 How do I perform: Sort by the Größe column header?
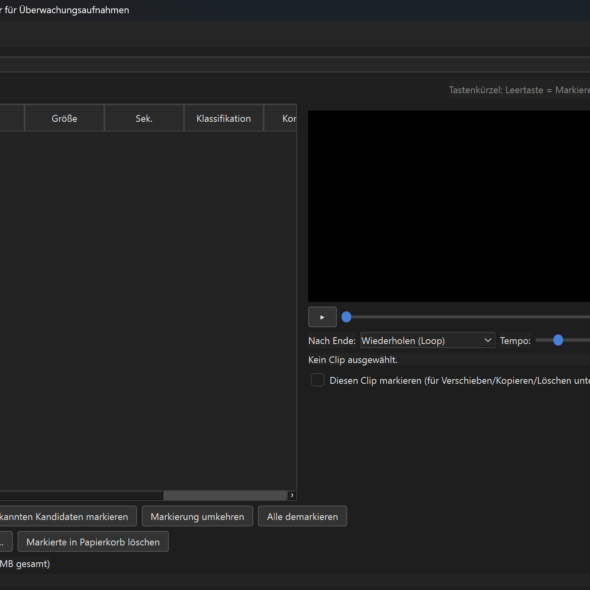[x=64, y=119]
